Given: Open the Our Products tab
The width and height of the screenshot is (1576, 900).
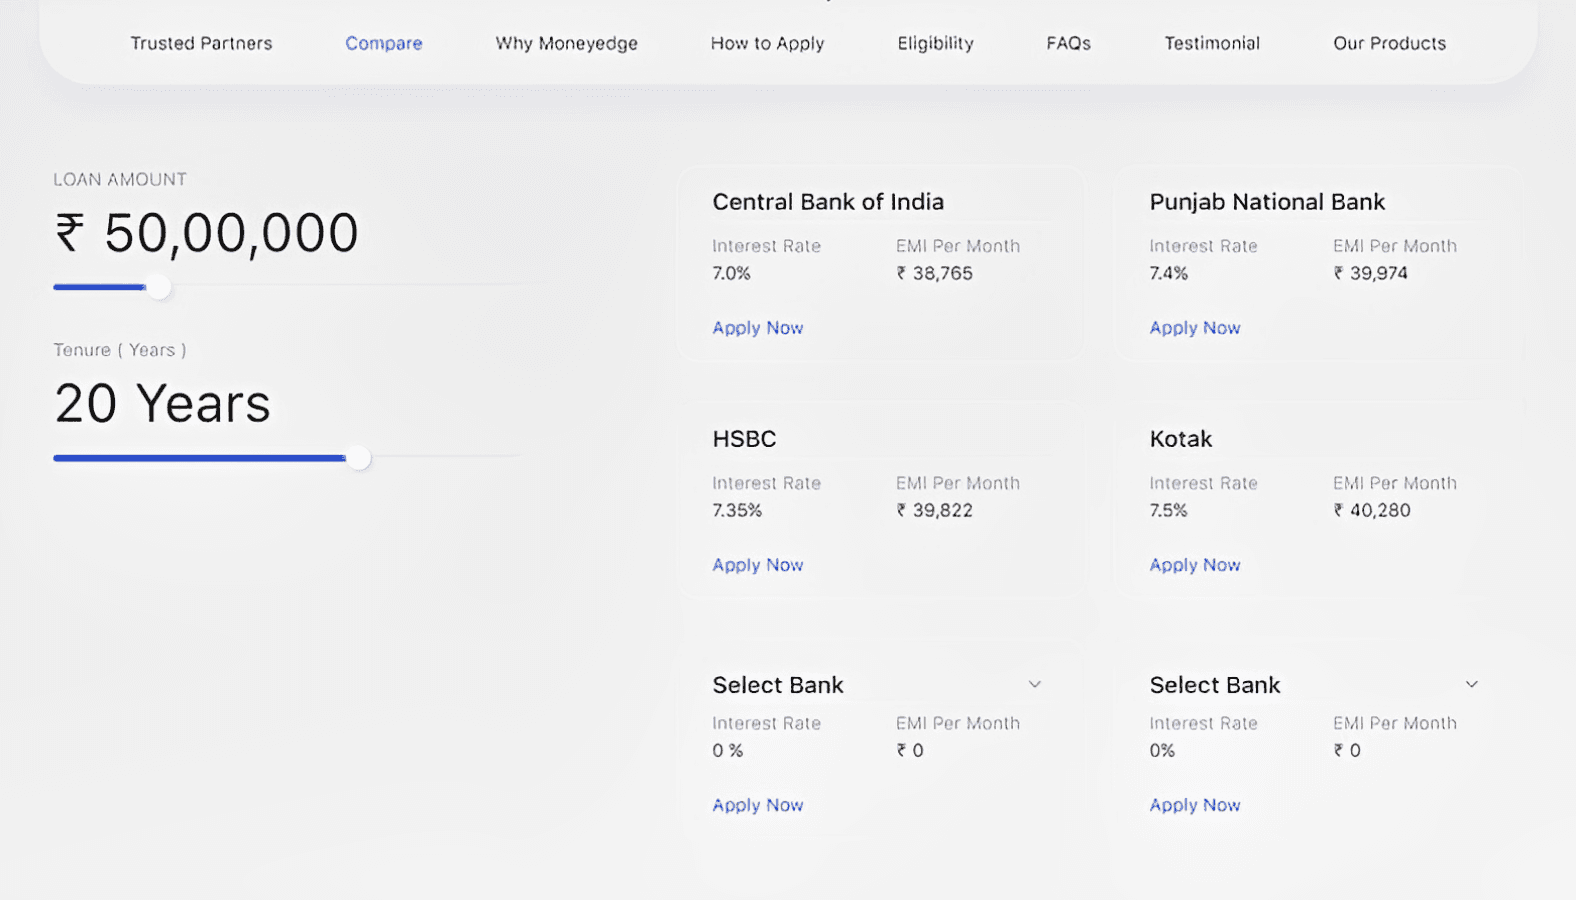Looking at the screenshot, I should click(x=1389, y=43).
